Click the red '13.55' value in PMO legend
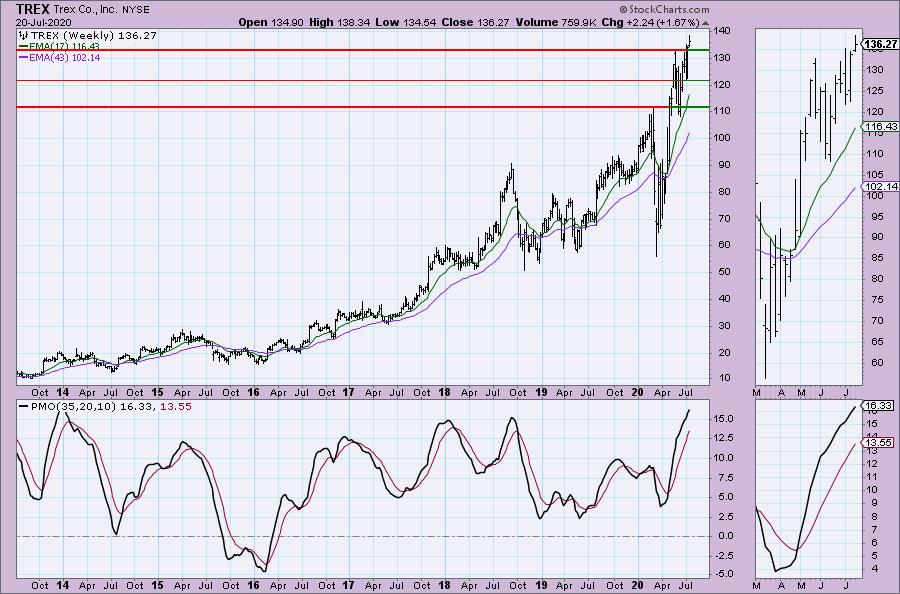 click(x=176, y=406)
